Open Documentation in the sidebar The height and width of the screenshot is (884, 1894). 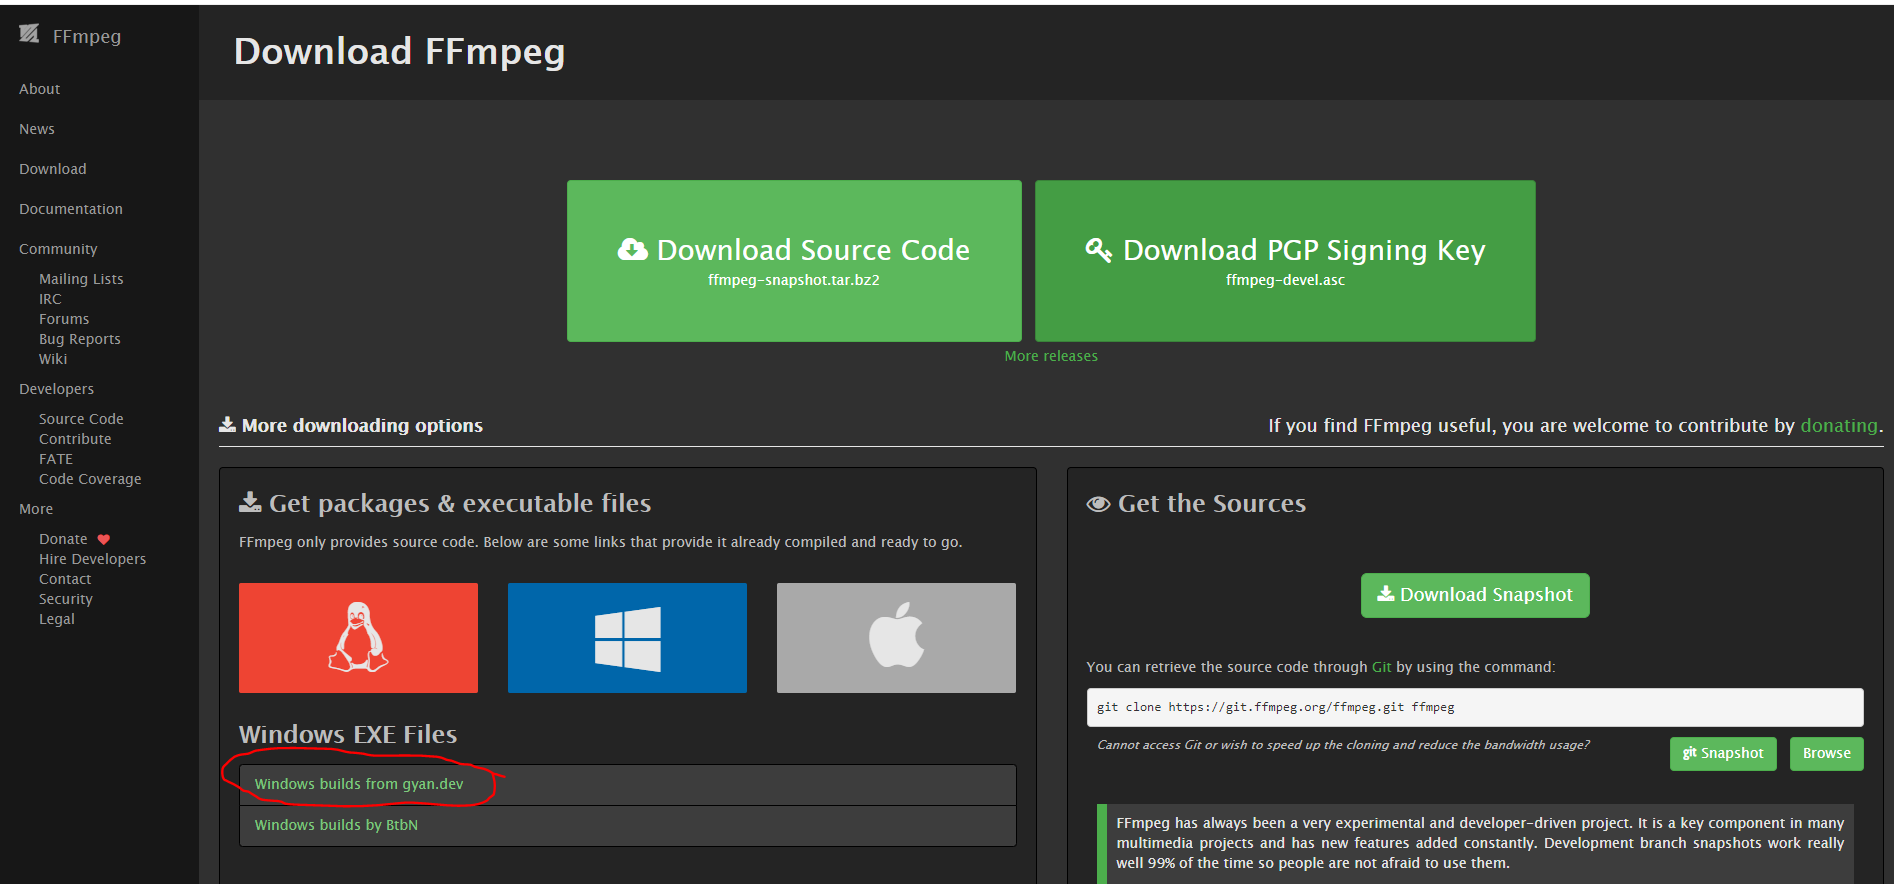[71, 209]
